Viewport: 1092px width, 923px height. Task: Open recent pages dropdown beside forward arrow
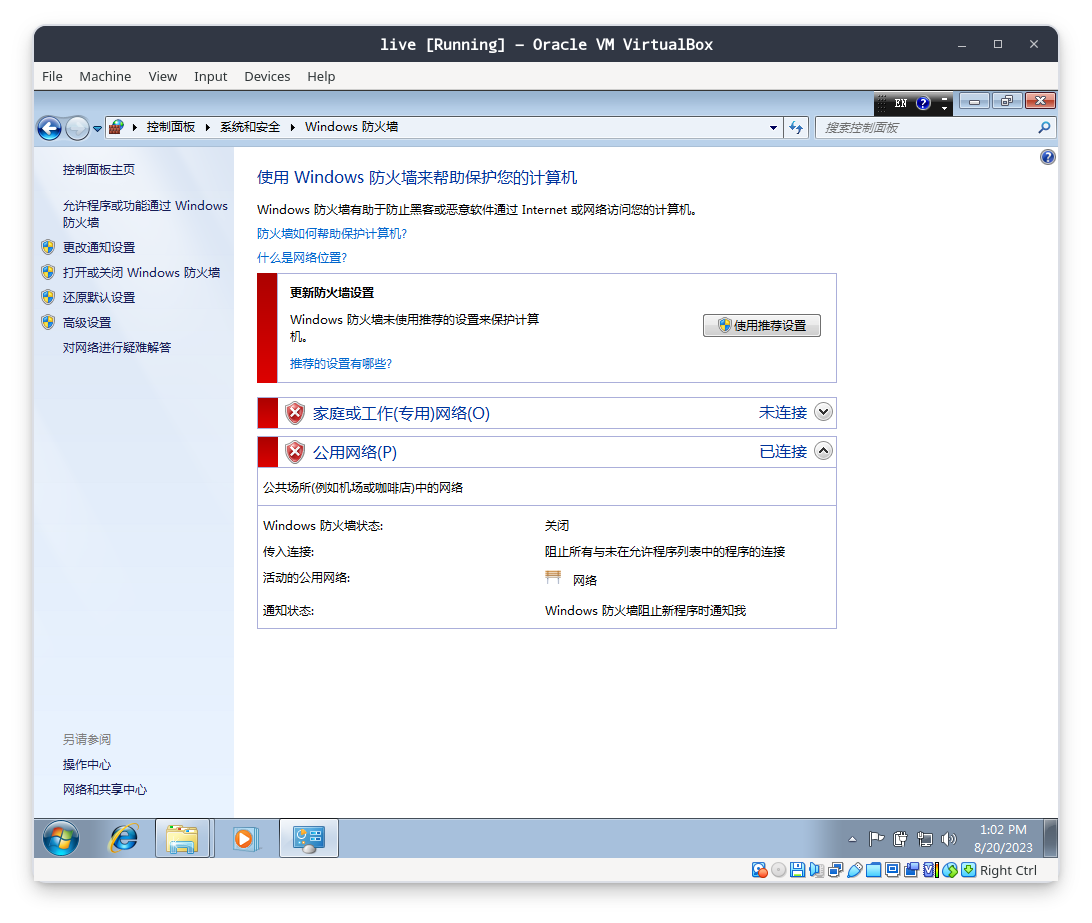98,128
